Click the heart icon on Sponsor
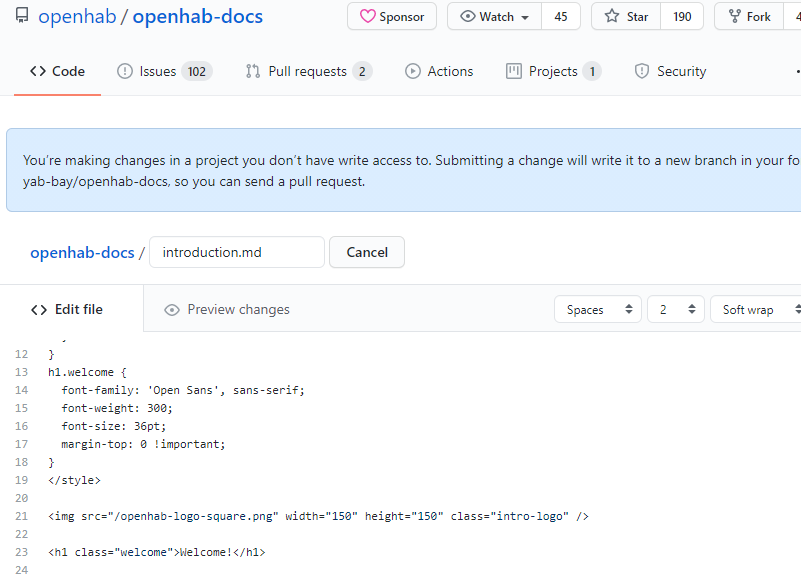The height and width of the screenshot is (579, 801). [368, 17]
